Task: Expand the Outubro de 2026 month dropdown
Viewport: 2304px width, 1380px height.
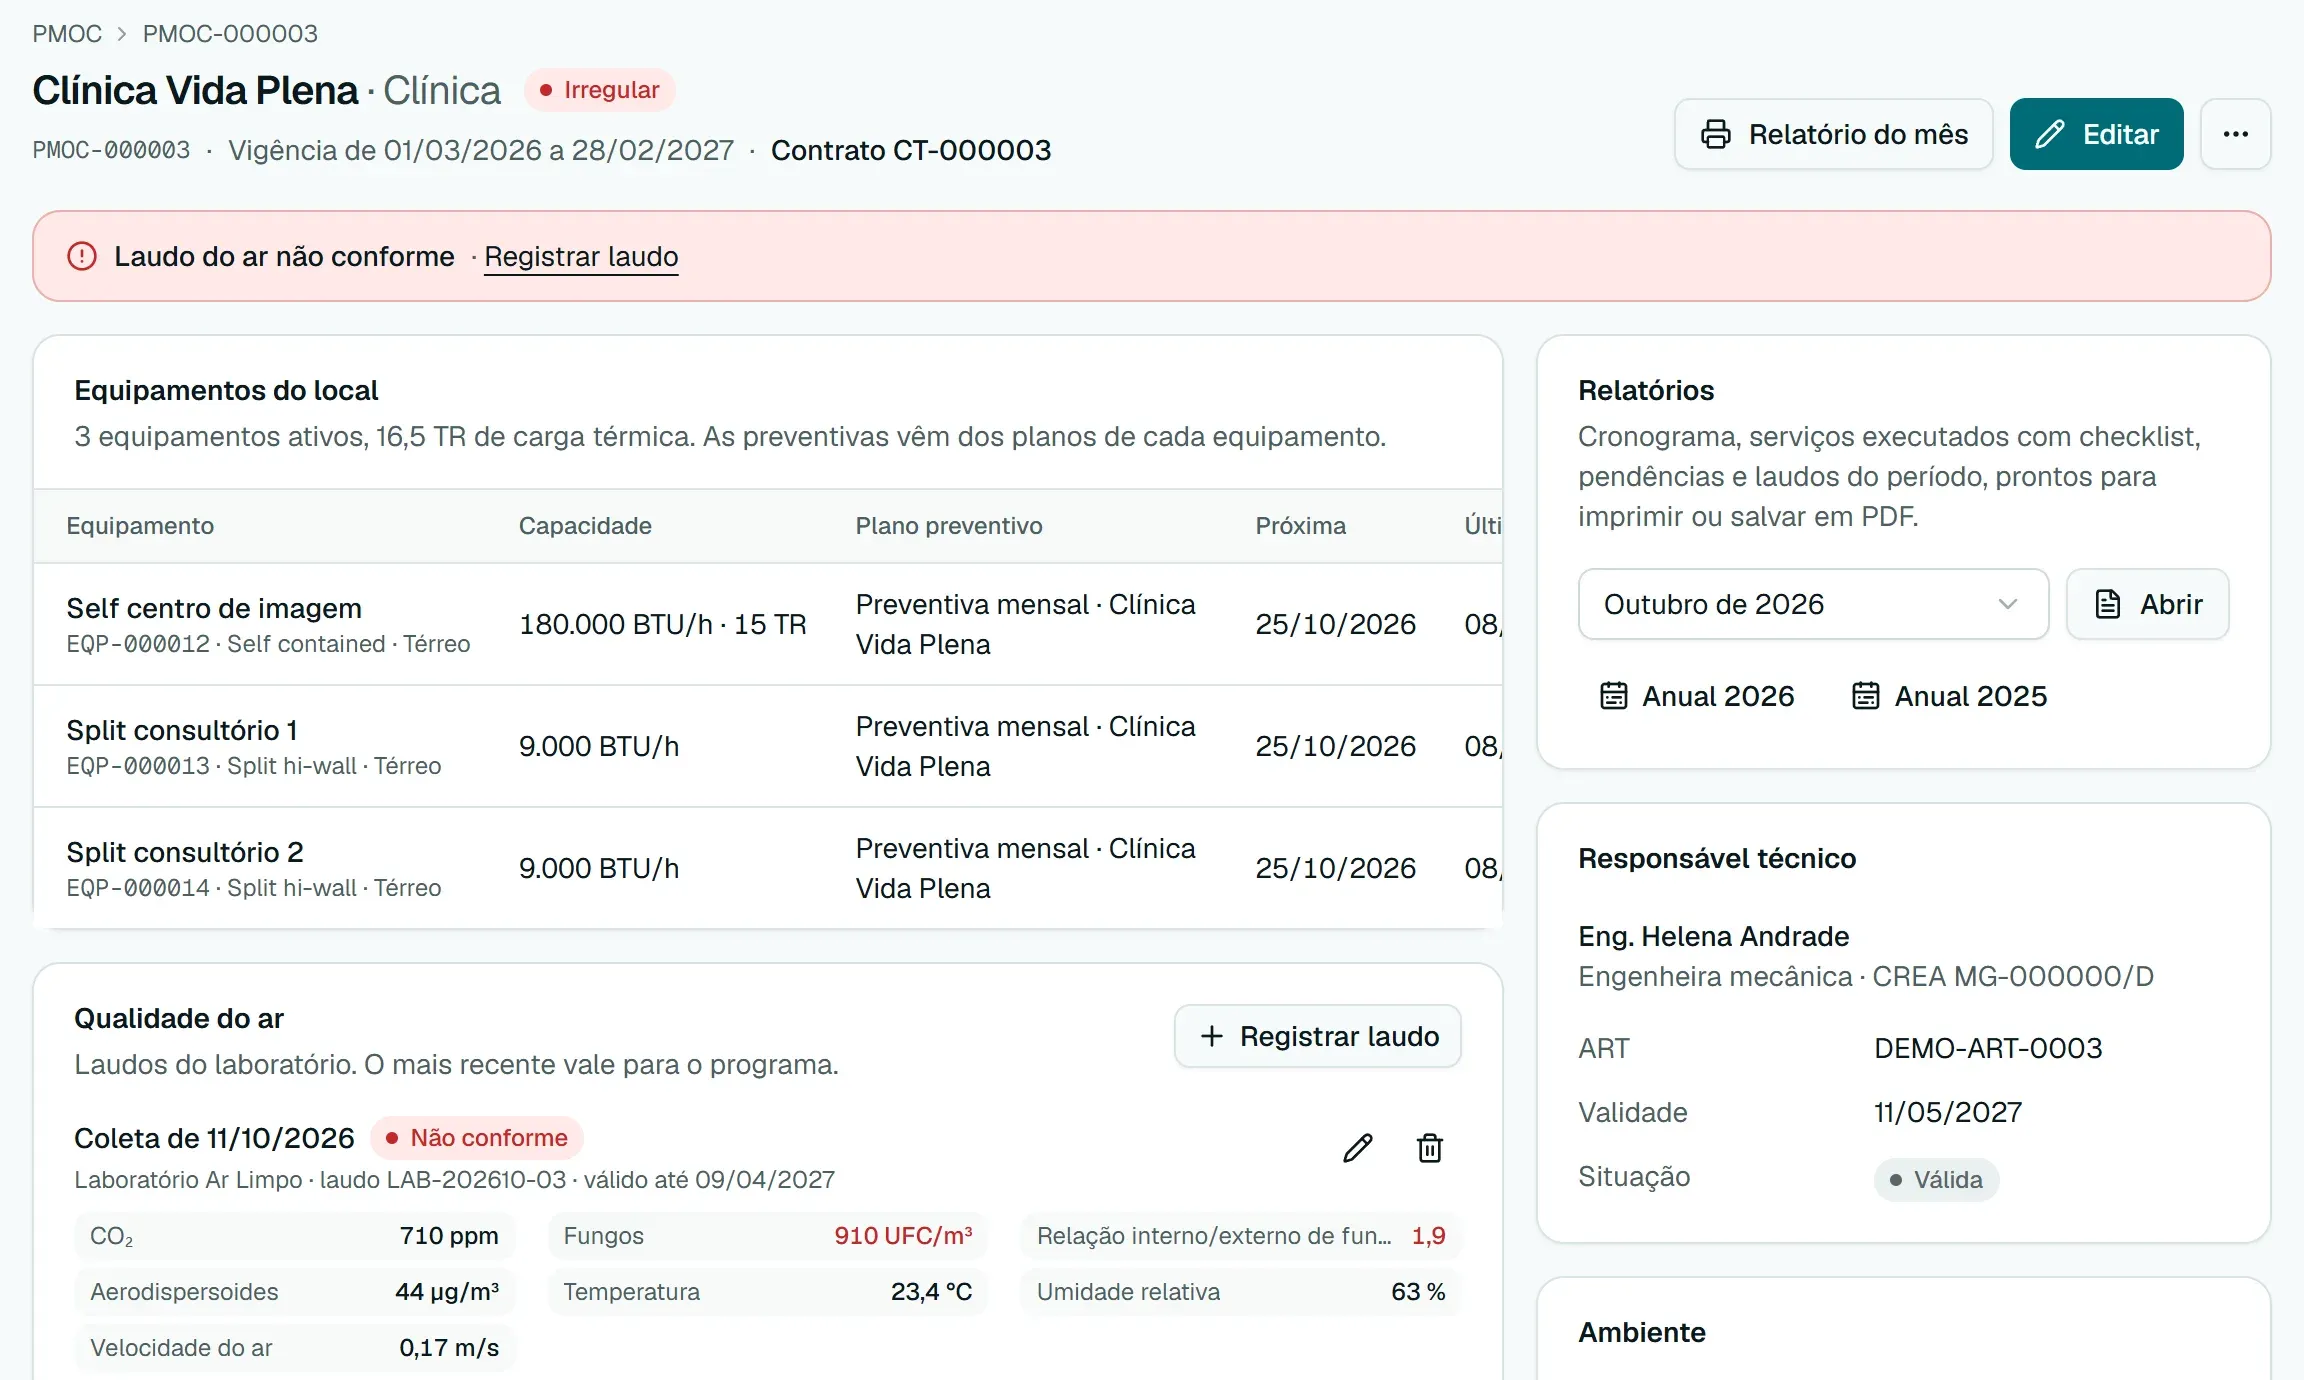Action: tap(1813, 604)
